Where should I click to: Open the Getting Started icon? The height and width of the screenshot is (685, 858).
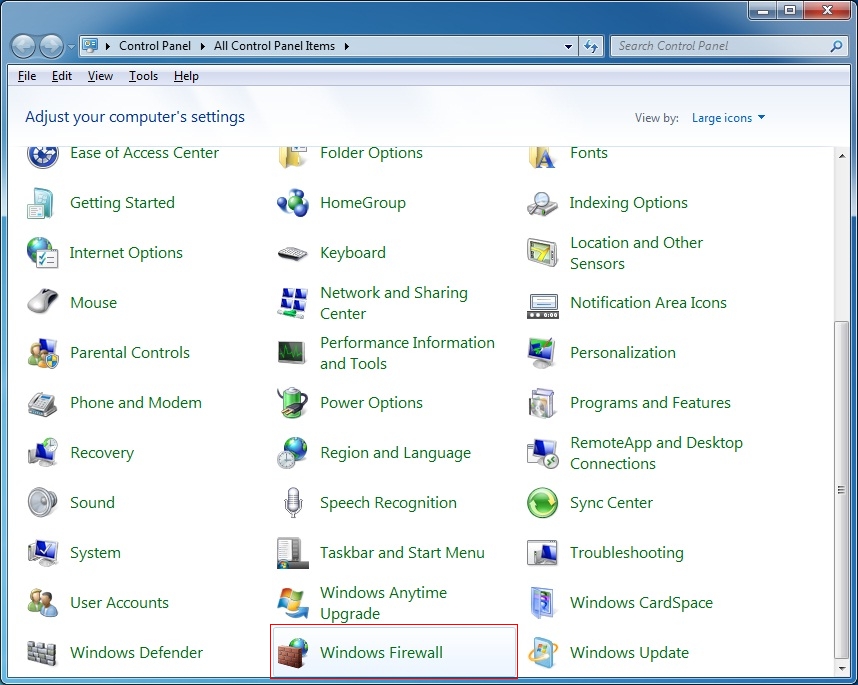click(x=42, y=203)
